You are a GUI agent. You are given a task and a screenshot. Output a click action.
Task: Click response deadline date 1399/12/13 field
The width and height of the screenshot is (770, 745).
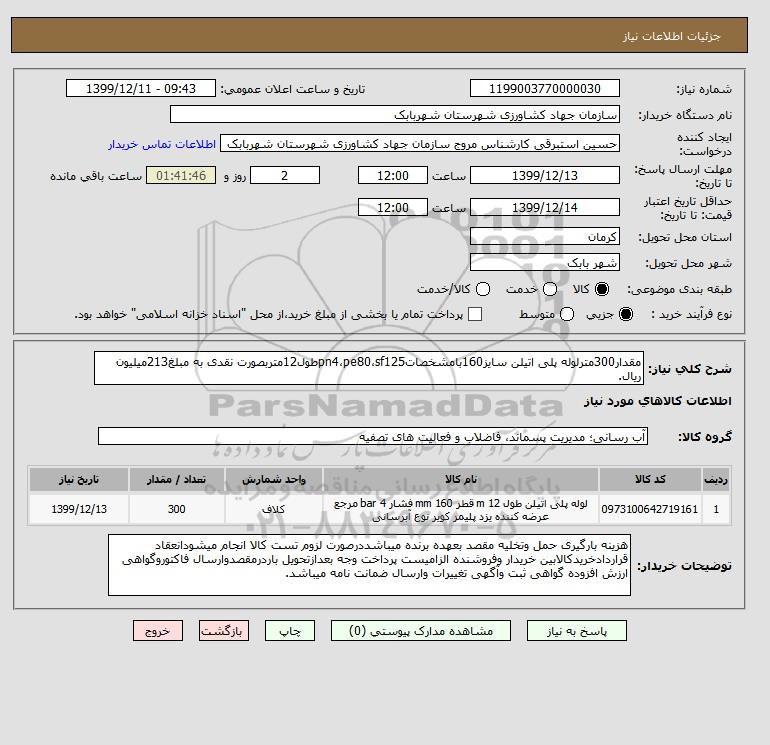click(x=545, y=175)
